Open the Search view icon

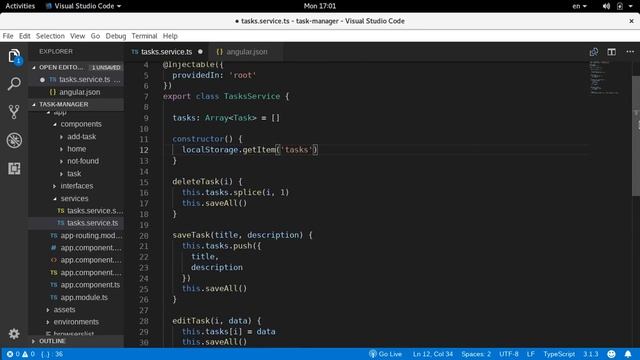coord(14,84)
